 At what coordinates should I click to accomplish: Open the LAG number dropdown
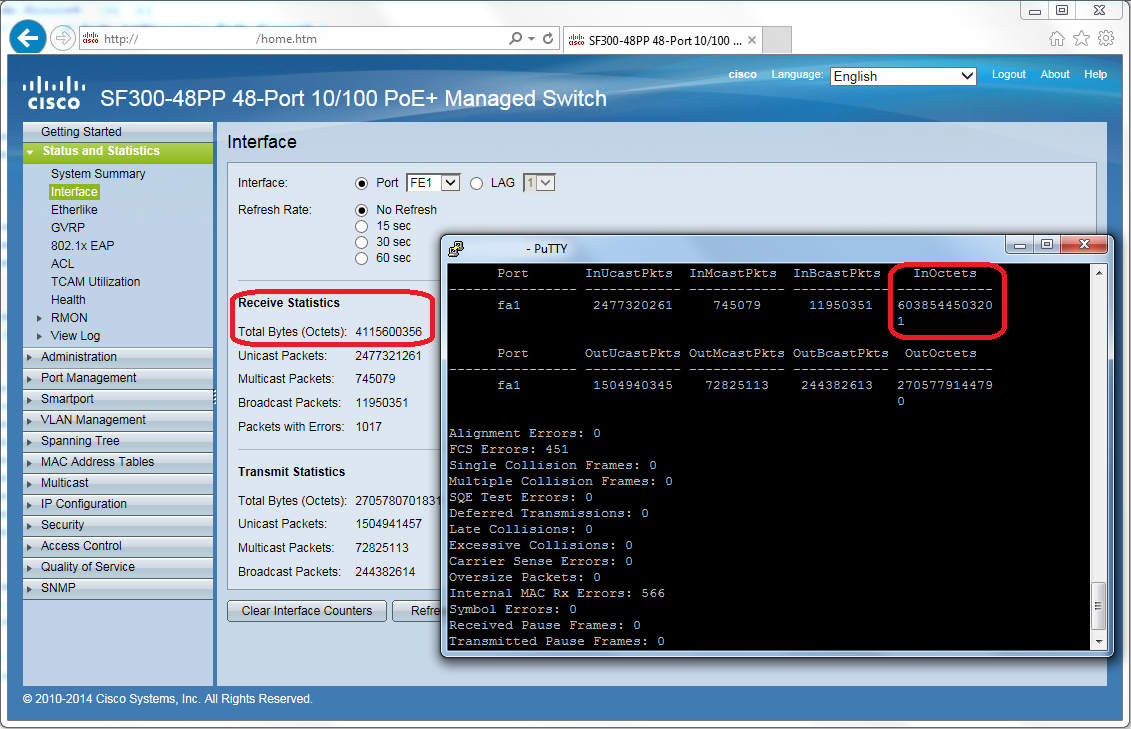[x=539, y=183]
